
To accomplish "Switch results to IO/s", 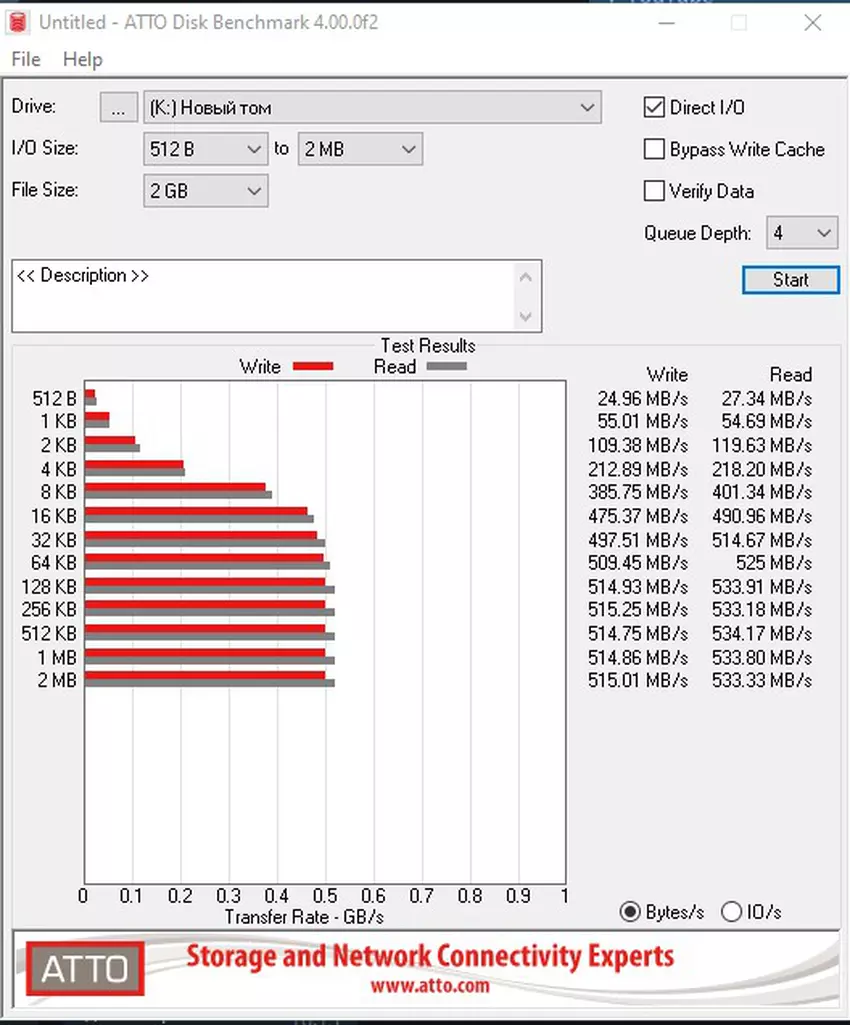I will point(732,912).
